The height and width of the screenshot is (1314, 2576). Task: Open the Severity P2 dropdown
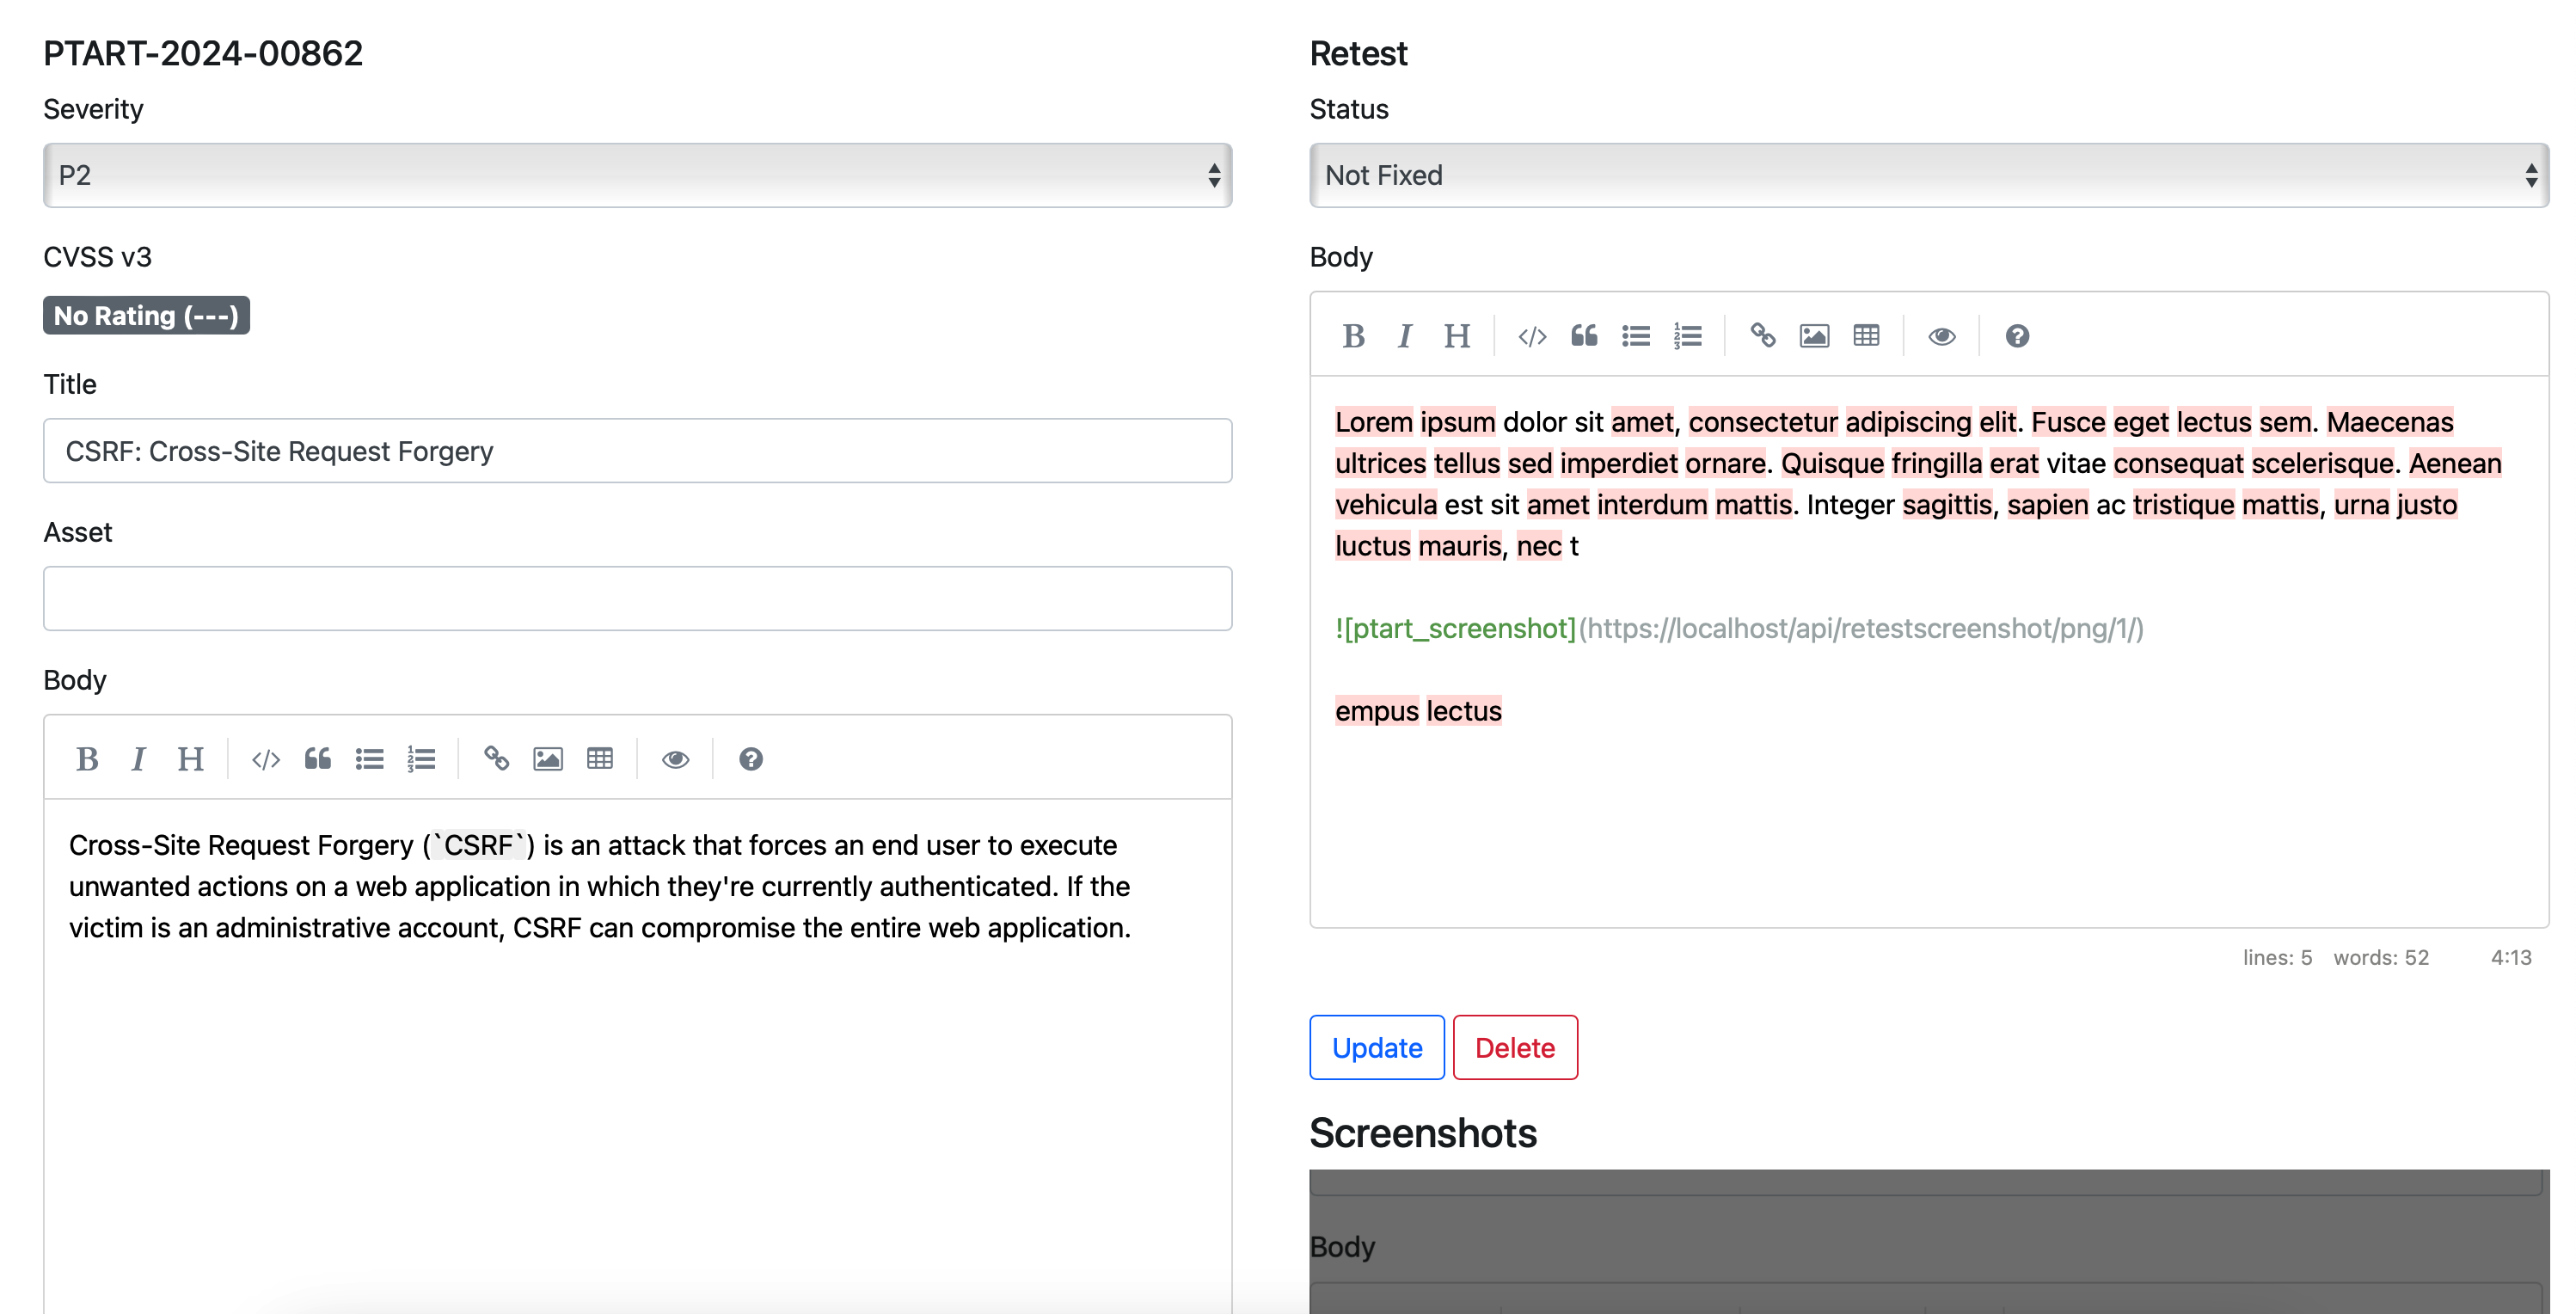pyautogui.click(x=637, y=176)
